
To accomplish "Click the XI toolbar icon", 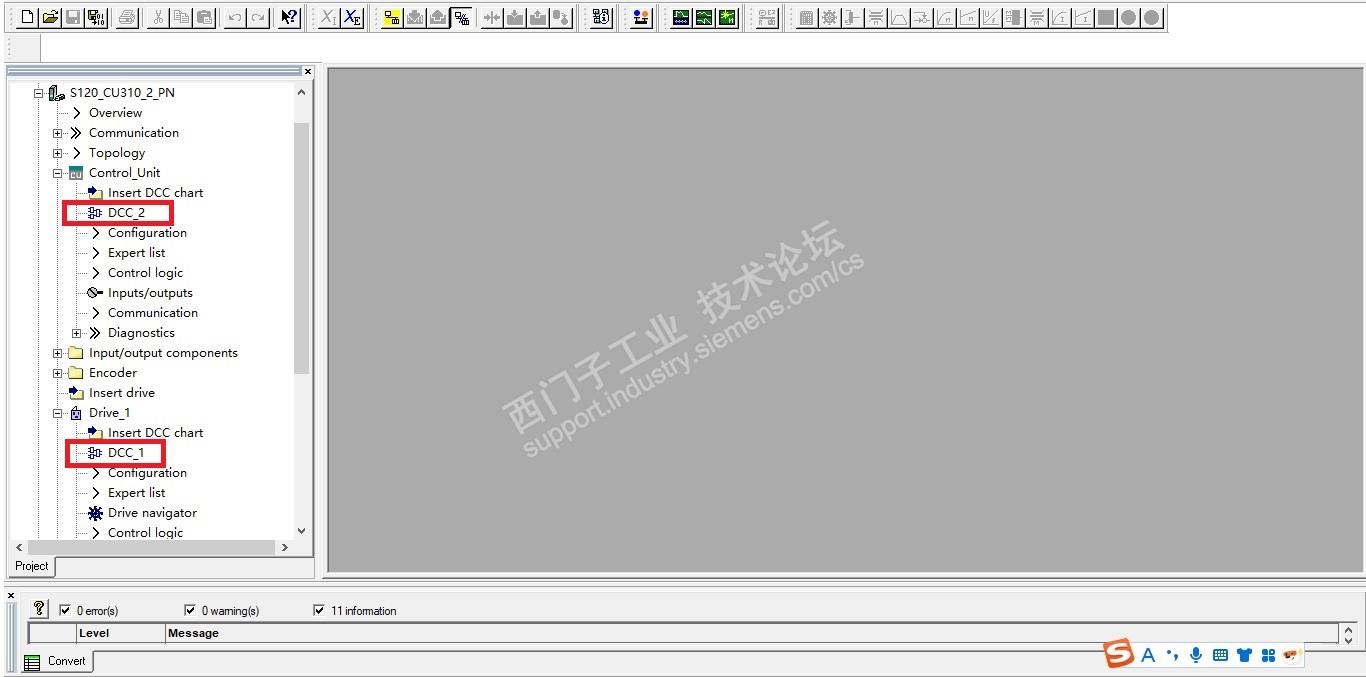I will pos(328,17).
